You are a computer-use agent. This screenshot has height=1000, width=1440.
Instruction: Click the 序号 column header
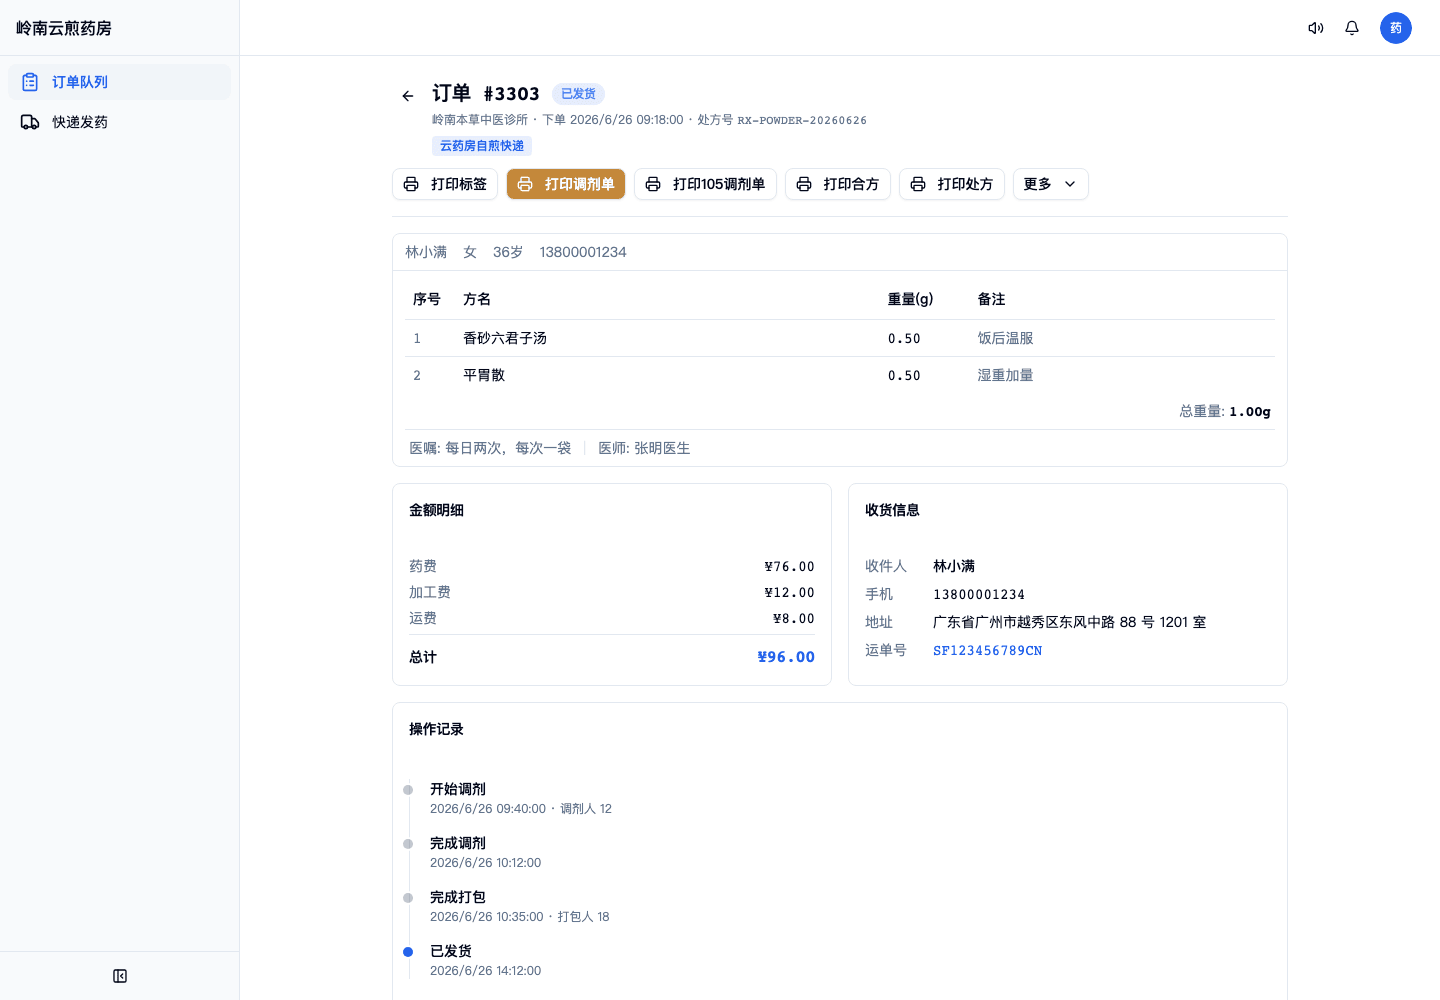pos(427,299)
